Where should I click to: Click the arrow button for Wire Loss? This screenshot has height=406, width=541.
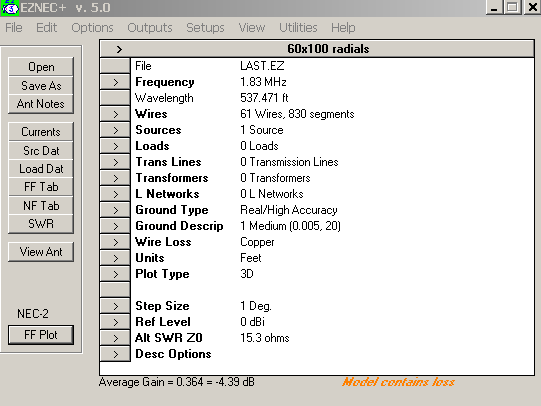click(x=115, y=242)
